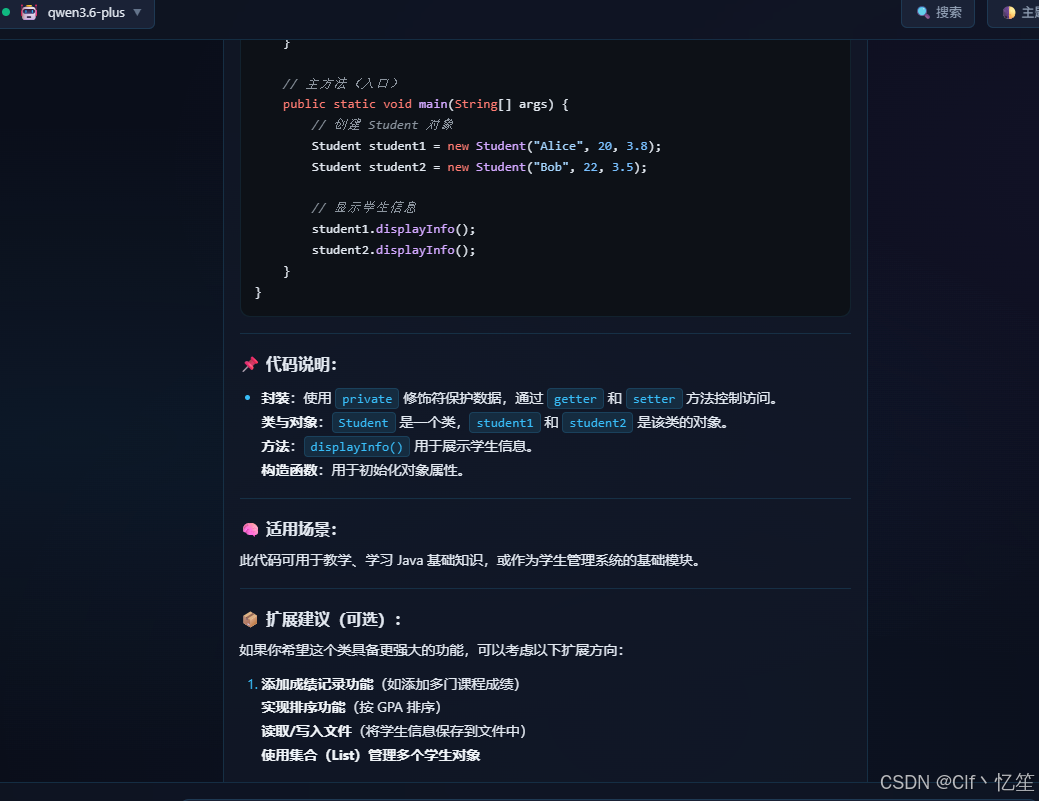Click the student1 inline code tag
The width and height of the screenshot is (1039, 801).
(x=505, y=423)
